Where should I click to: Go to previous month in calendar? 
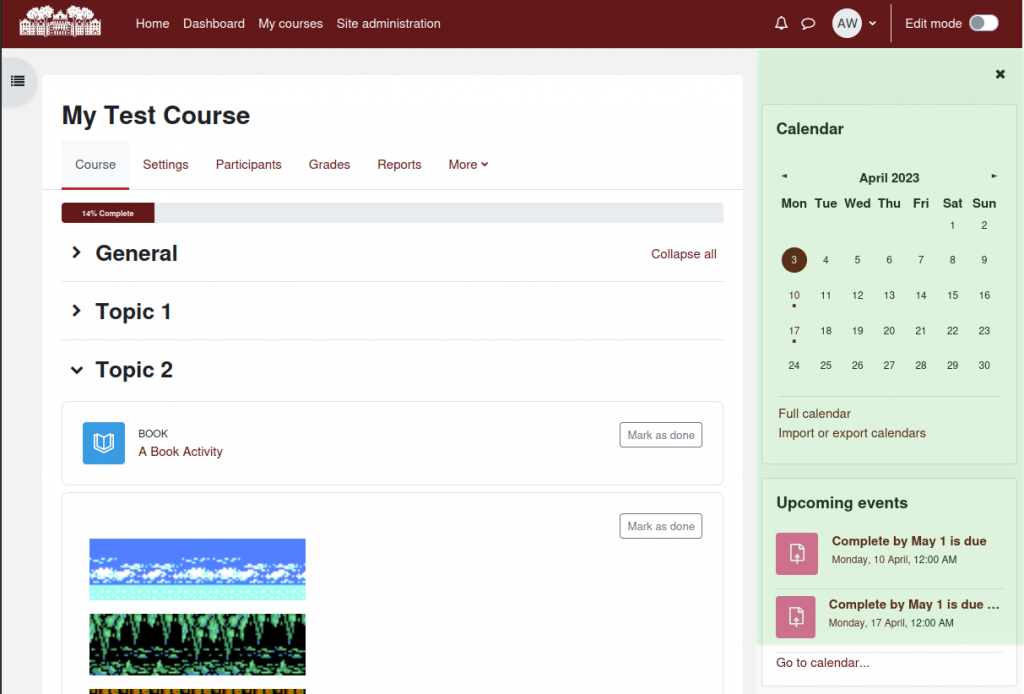[x=784, y=176]
